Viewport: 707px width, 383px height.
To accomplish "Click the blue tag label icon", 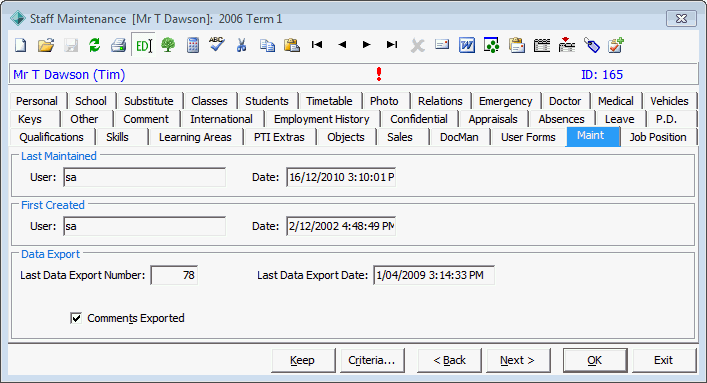I will 592,45.
